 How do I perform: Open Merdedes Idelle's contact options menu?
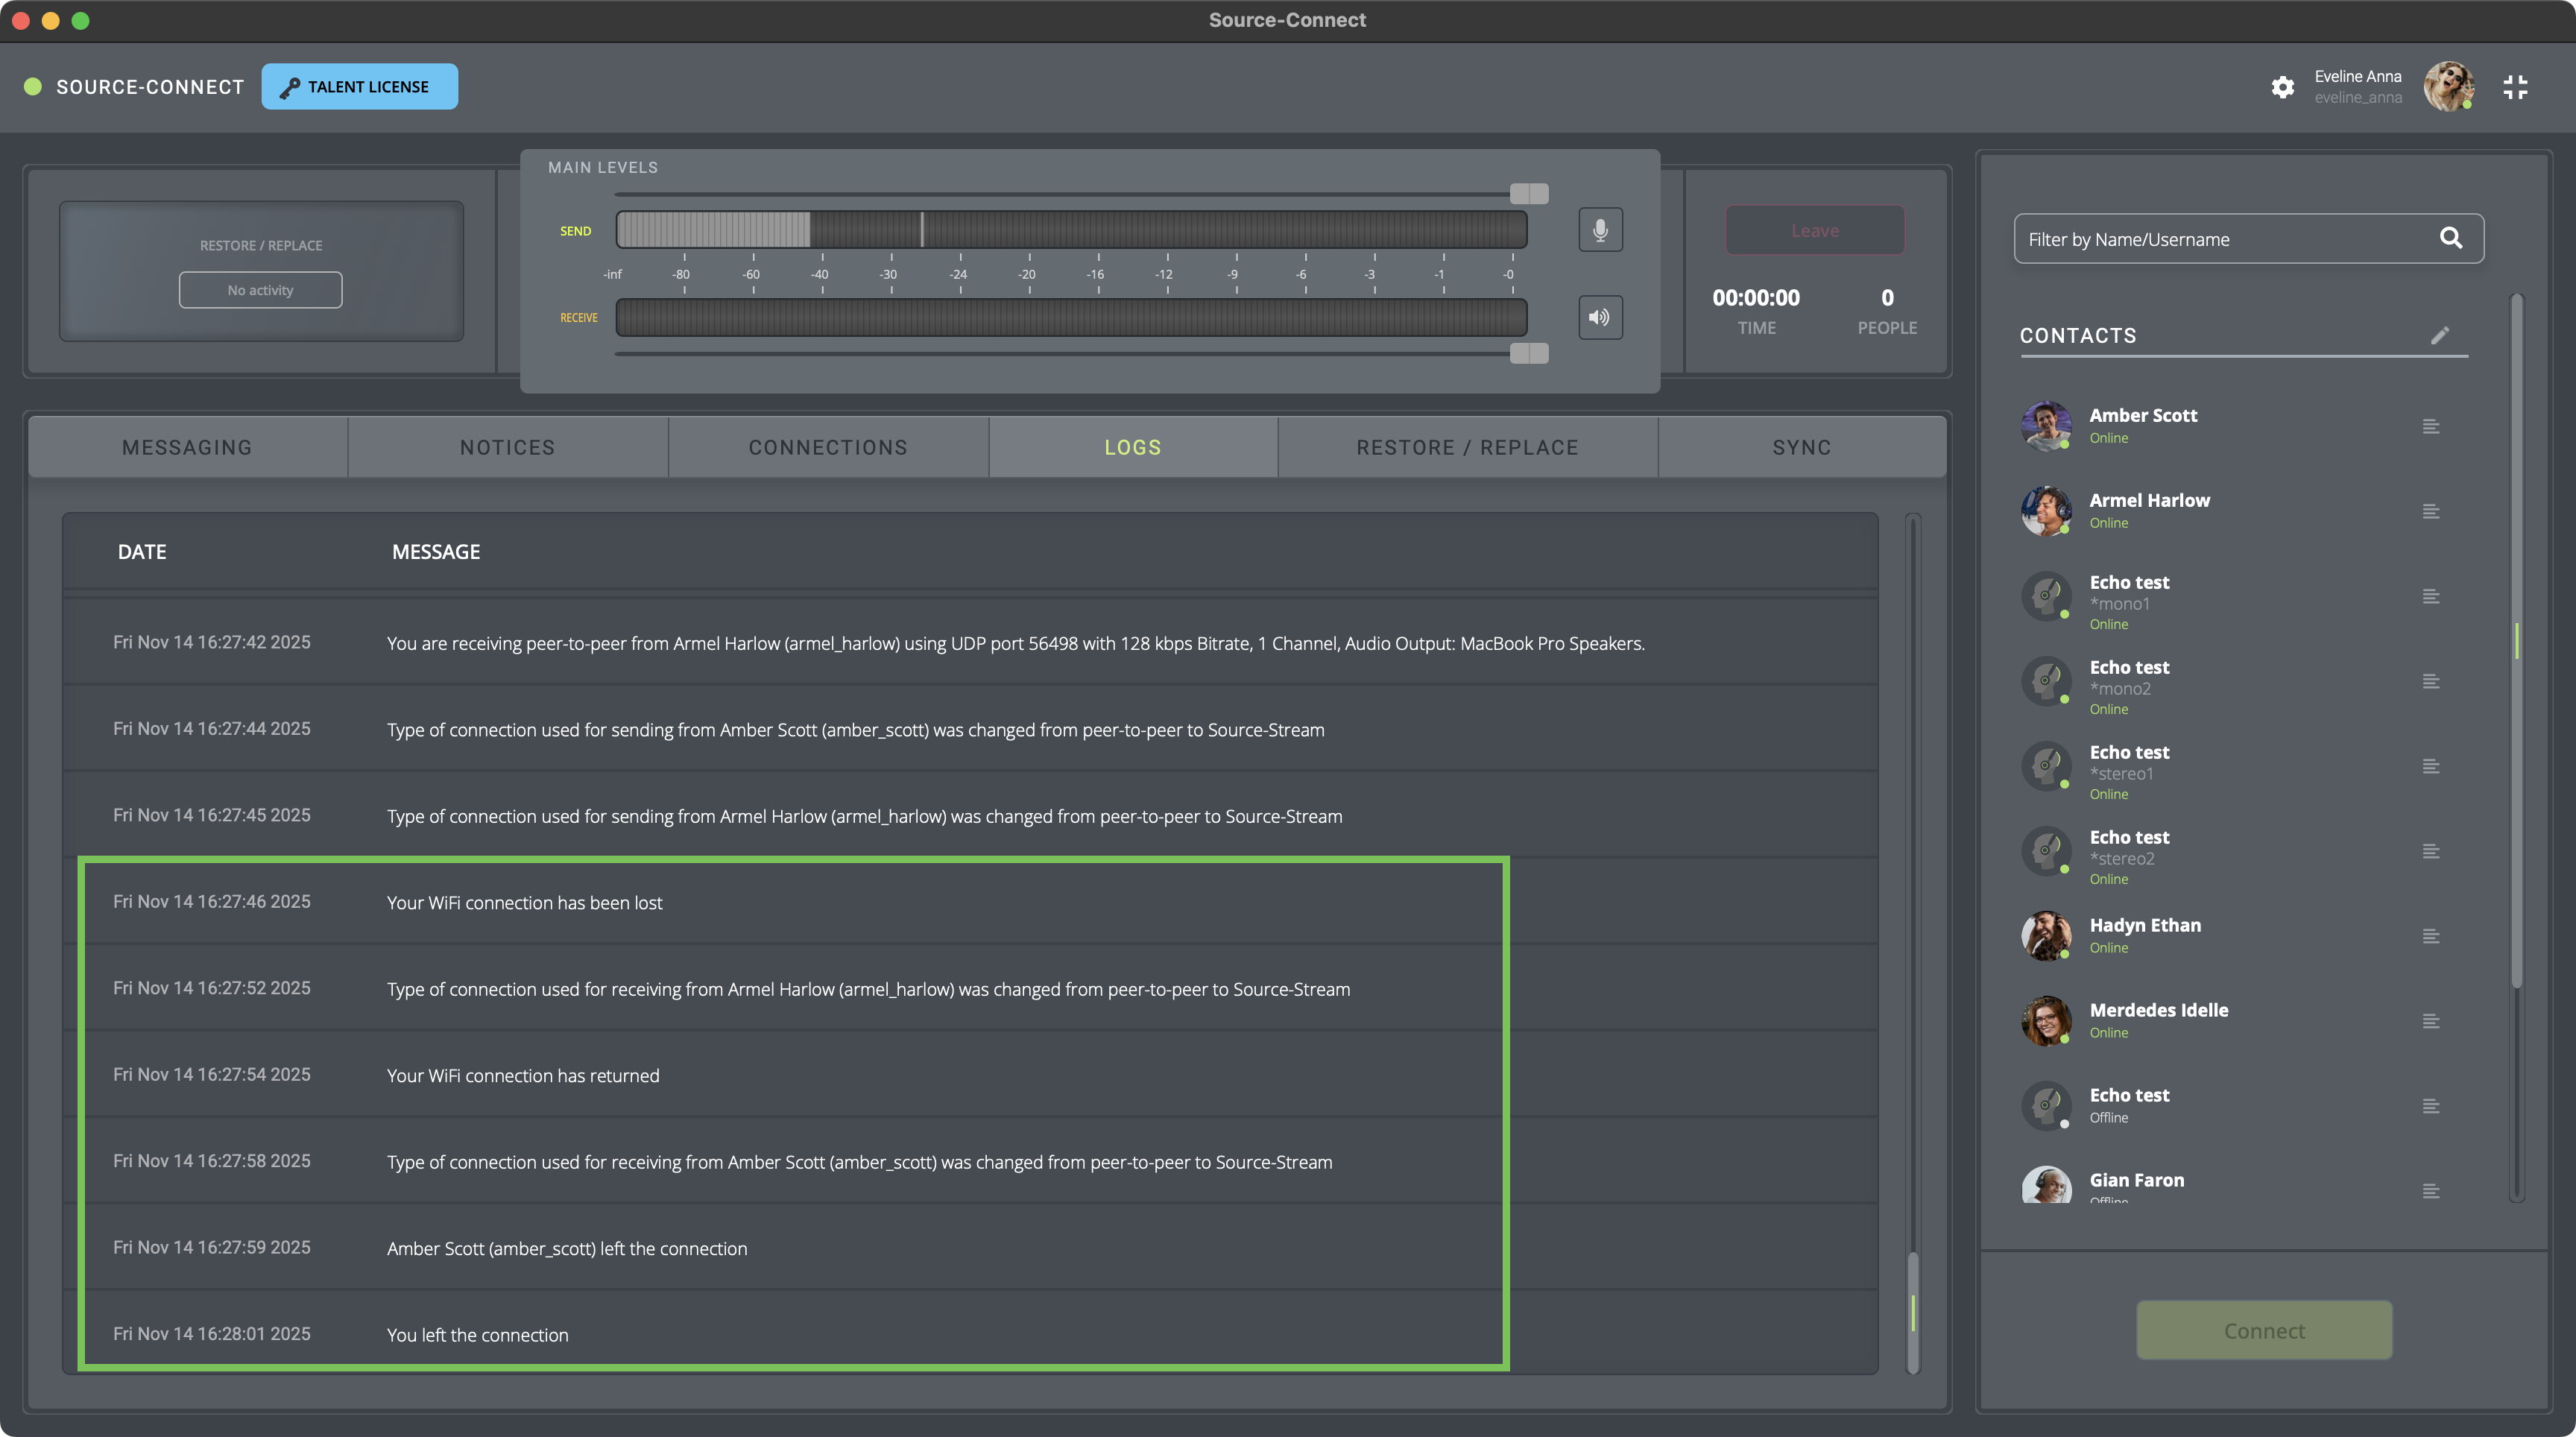pos(2431,1021)
